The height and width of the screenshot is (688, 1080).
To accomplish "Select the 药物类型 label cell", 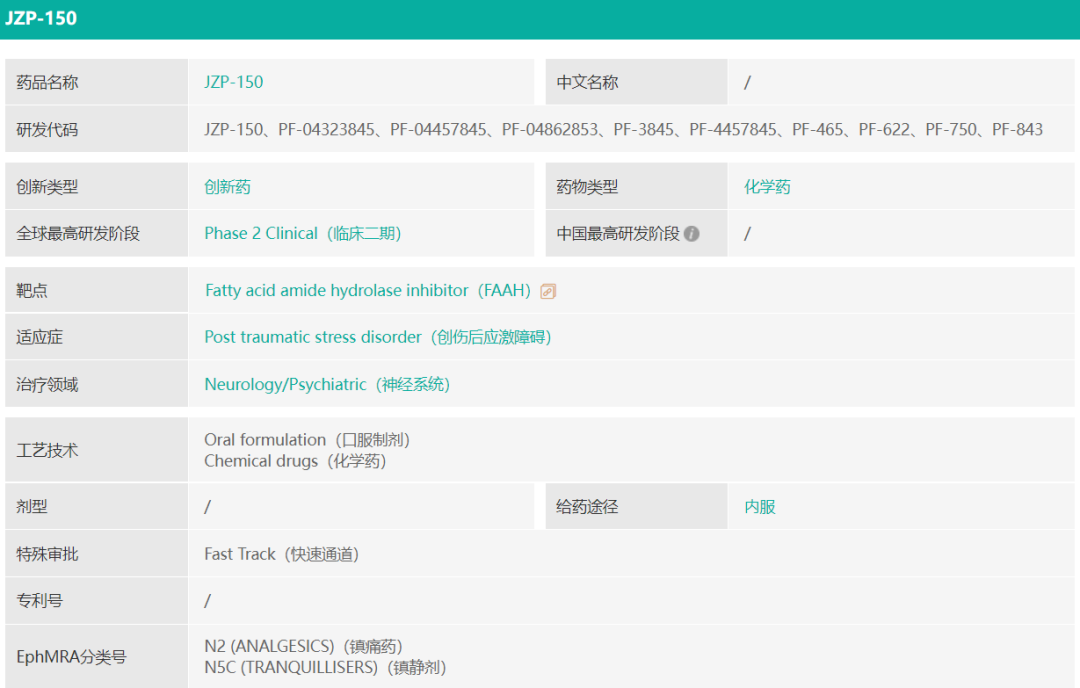I will point(636,187).
